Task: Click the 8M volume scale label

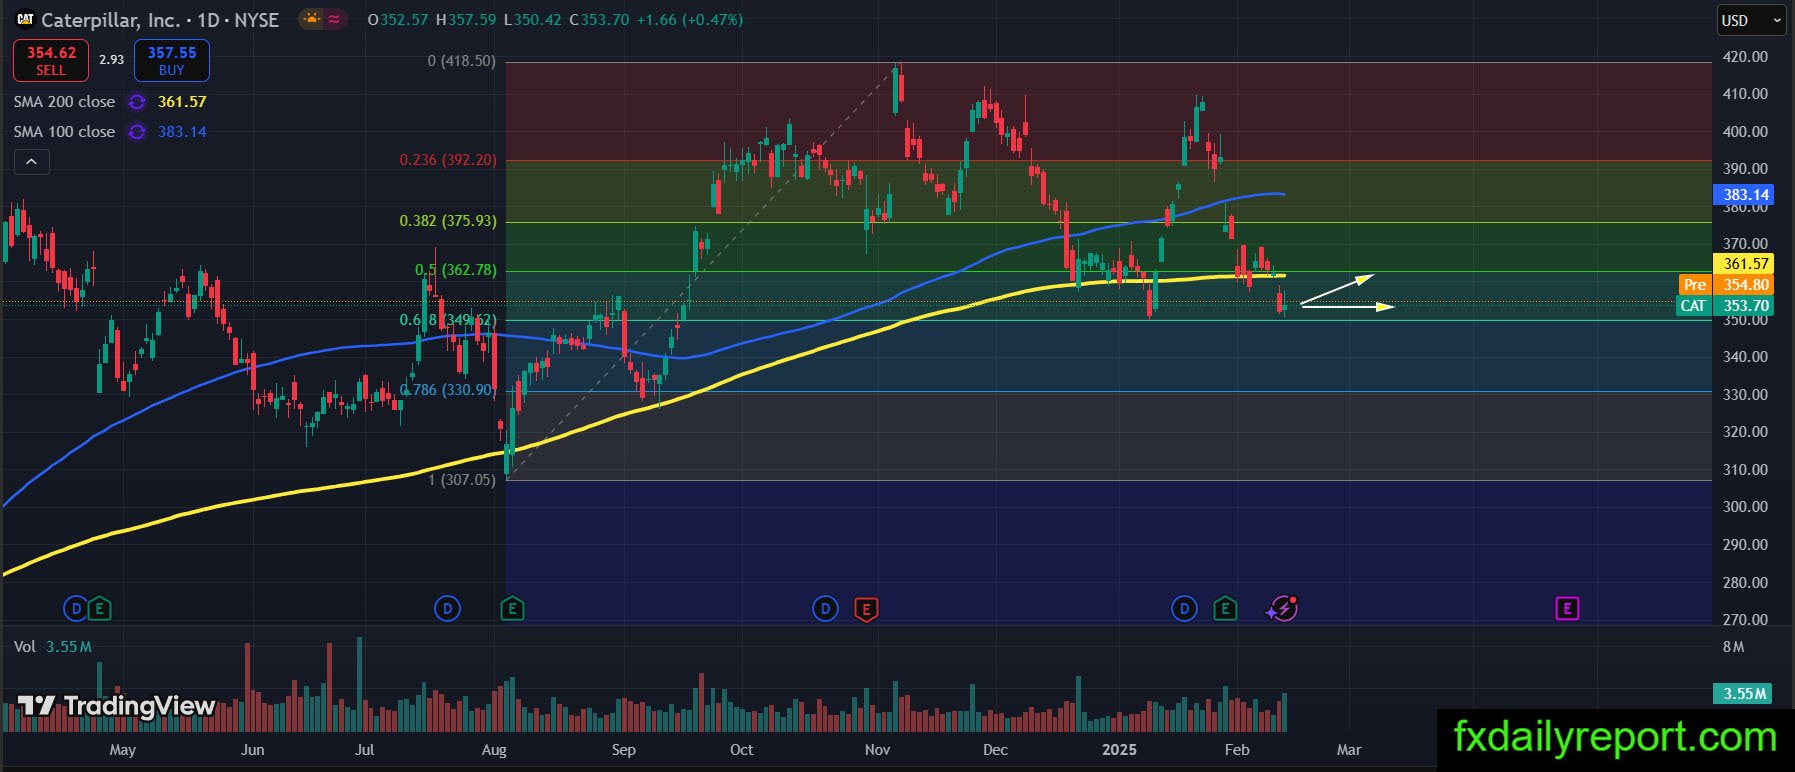Action: [1734, 647]
